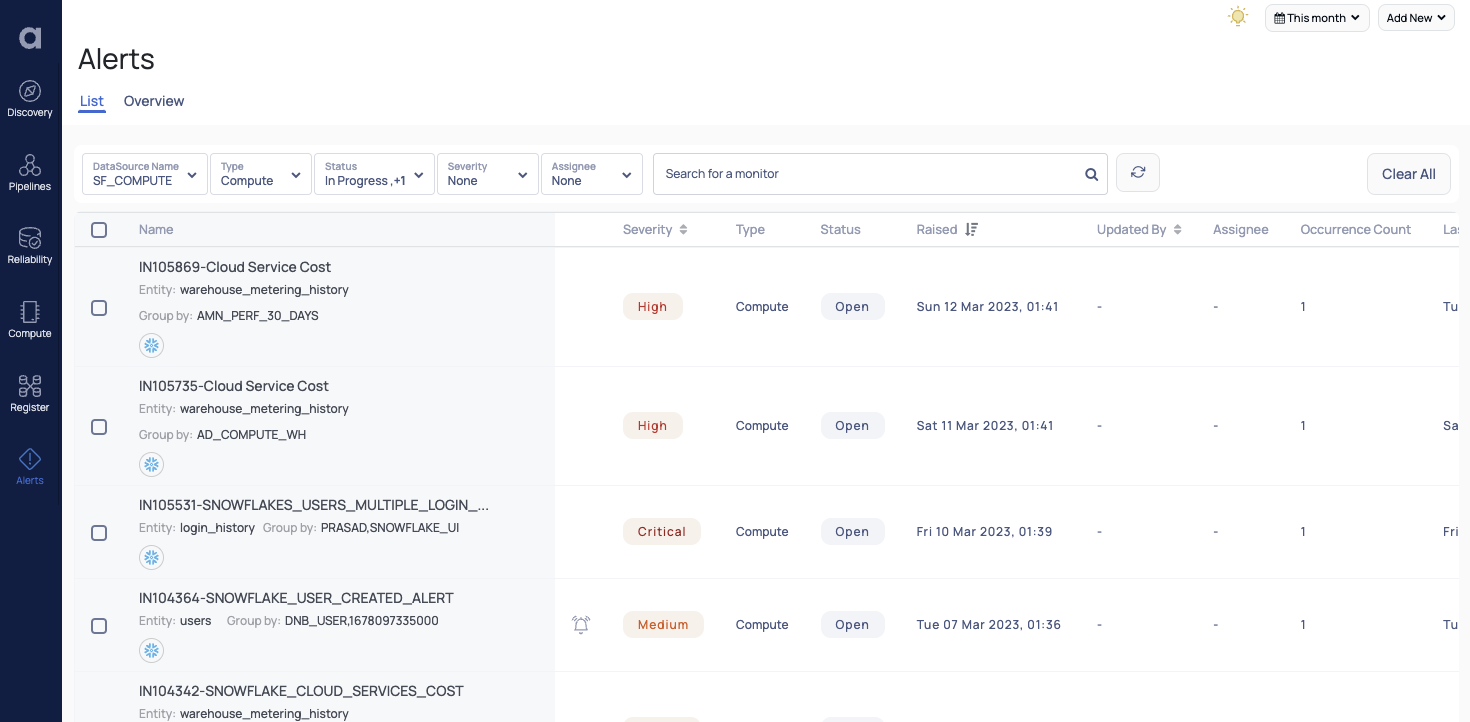Screen dimensions: 1470x722
Task: Check the checkbox for IN105869-Cloud Service Cost
Action: click(99, 308)
